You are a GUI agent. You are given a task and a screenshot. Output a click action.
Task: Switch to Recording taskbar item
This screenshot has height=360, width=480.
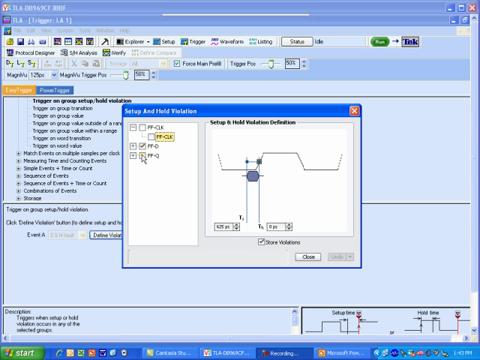(x=284, y=353)
